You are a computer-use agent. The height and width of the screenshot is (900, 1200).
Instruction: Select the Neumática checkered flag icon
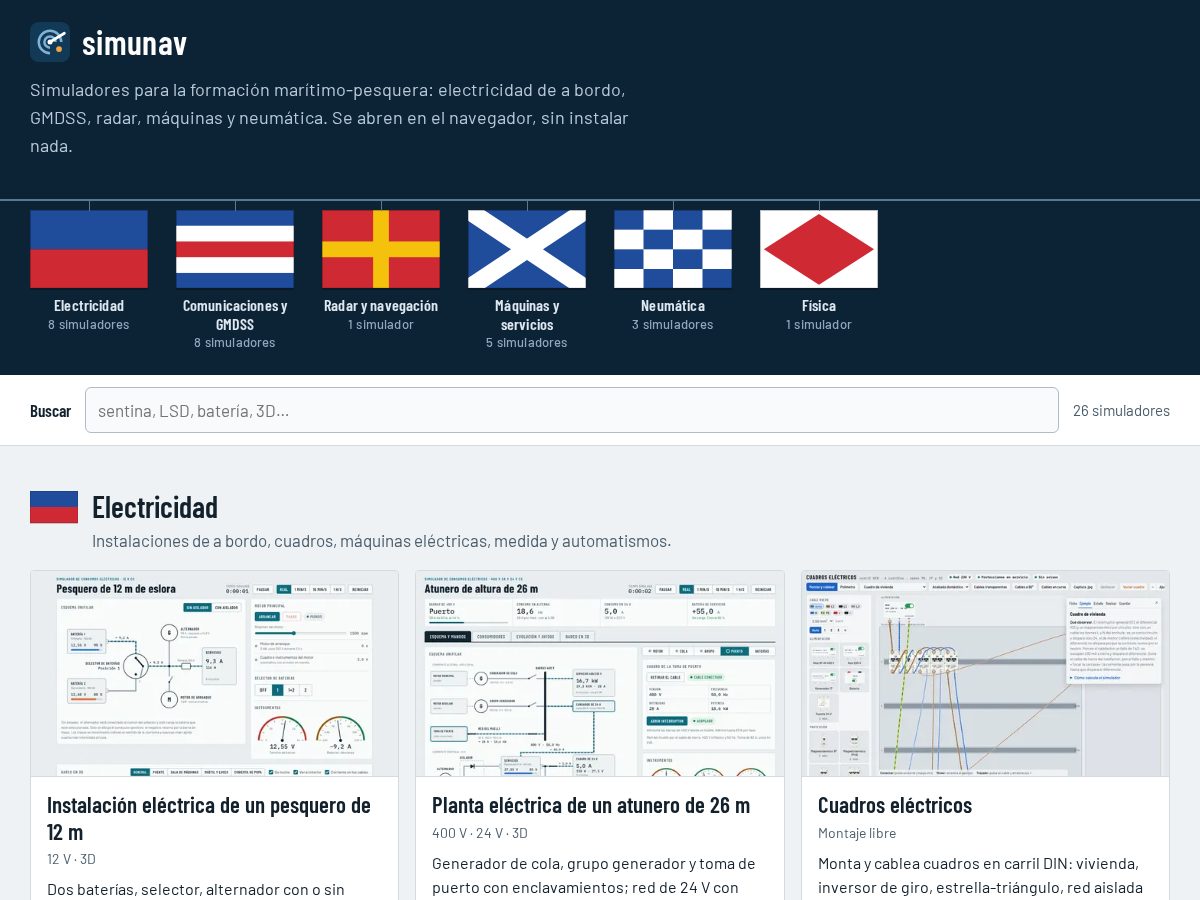pos(673,249)
